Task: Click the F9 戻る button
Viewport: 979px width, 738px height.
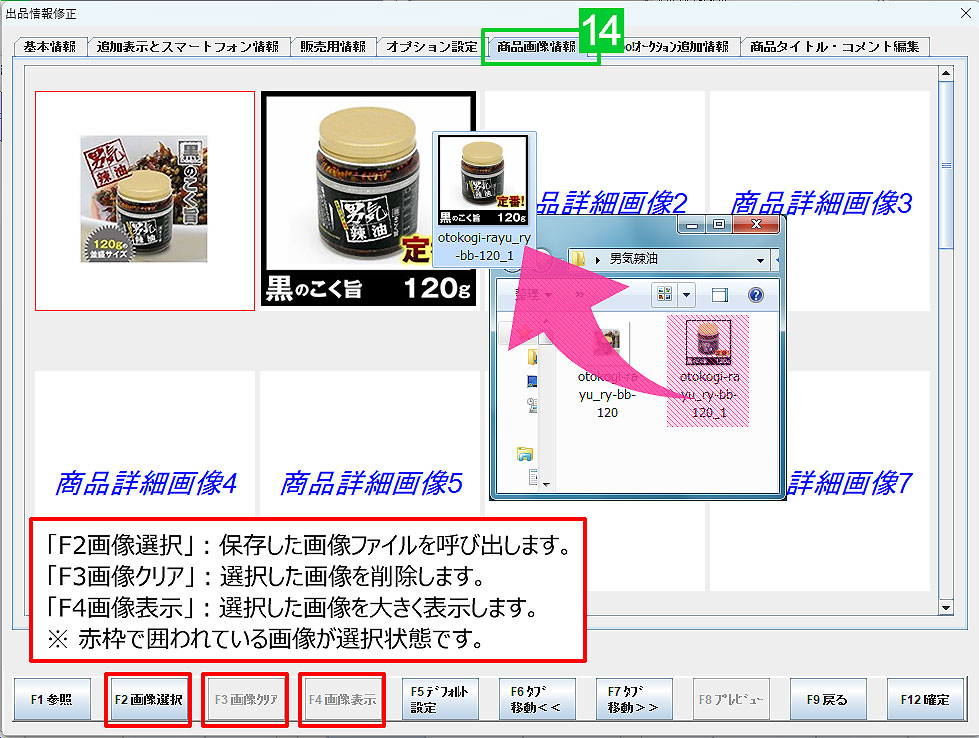Action: [x=830, y=699]
